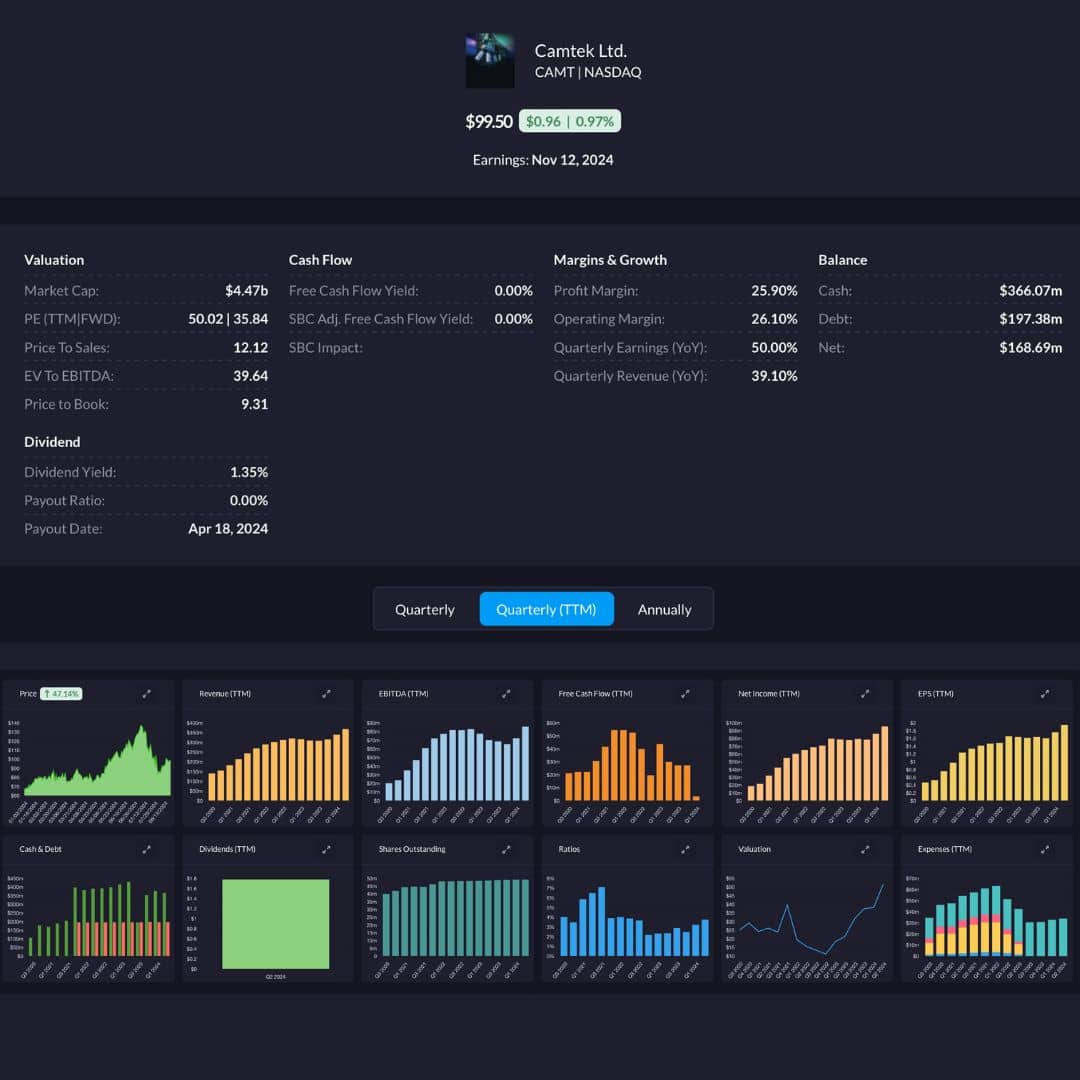Click the Dividends (TTM) green bar

pyautogui.click(x=276, y=924)
